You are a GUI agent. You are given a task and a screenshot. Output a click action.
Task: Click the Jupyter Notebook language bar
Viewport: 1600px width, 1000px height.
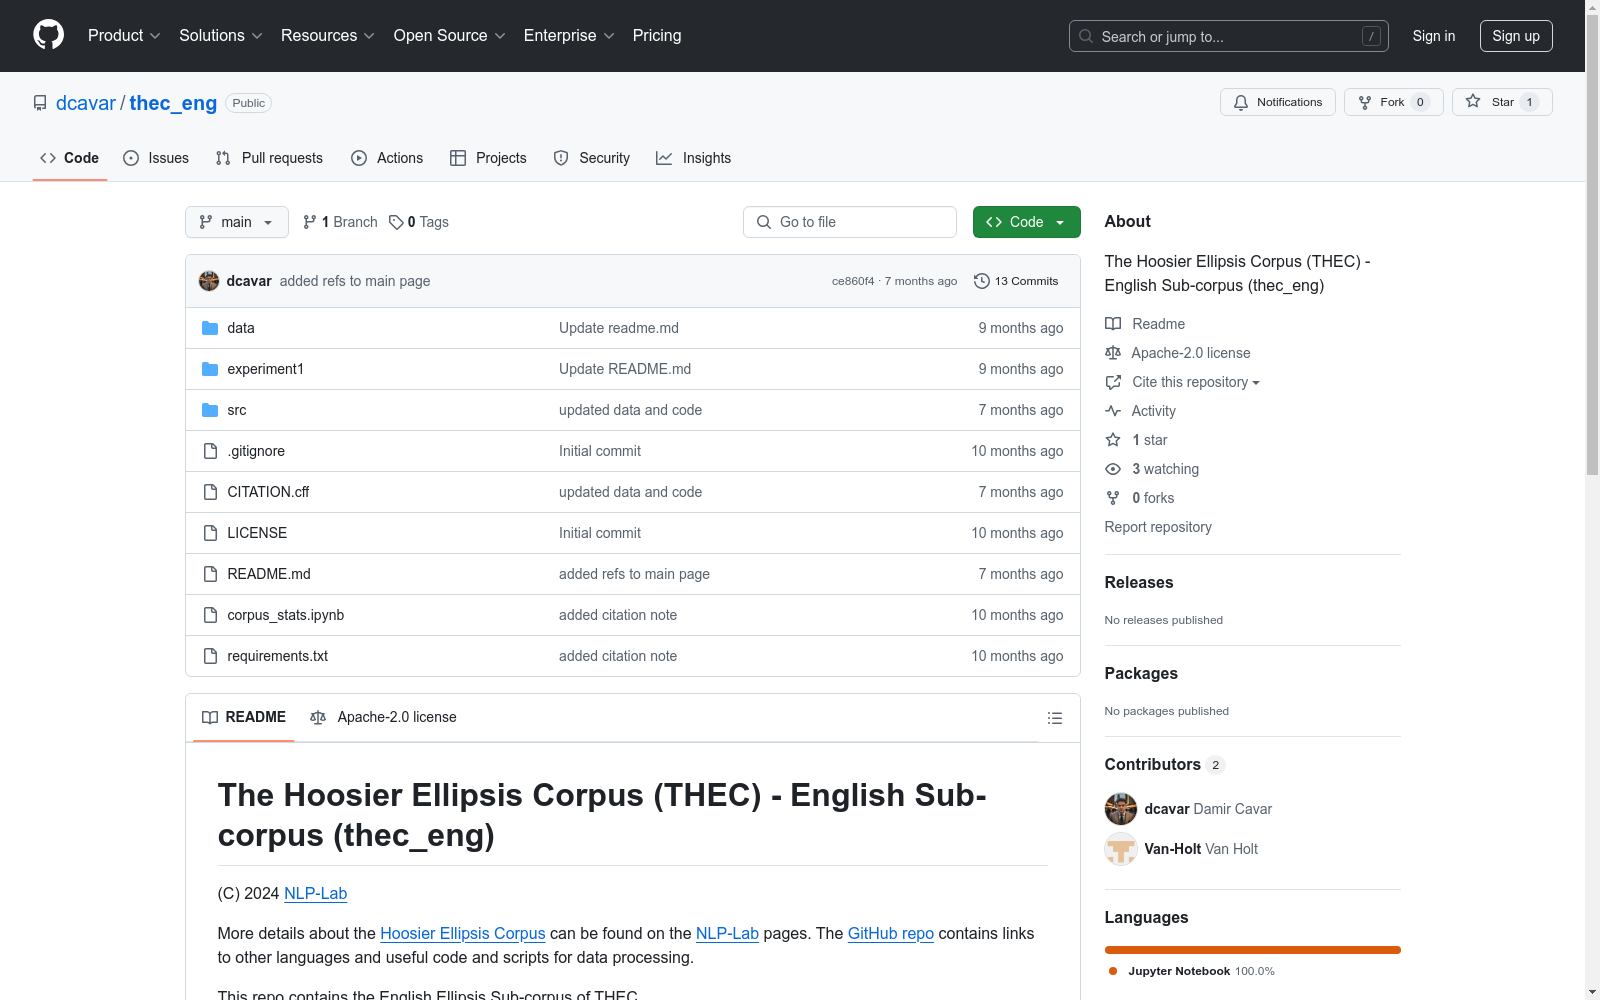[x=1253, y=950]
